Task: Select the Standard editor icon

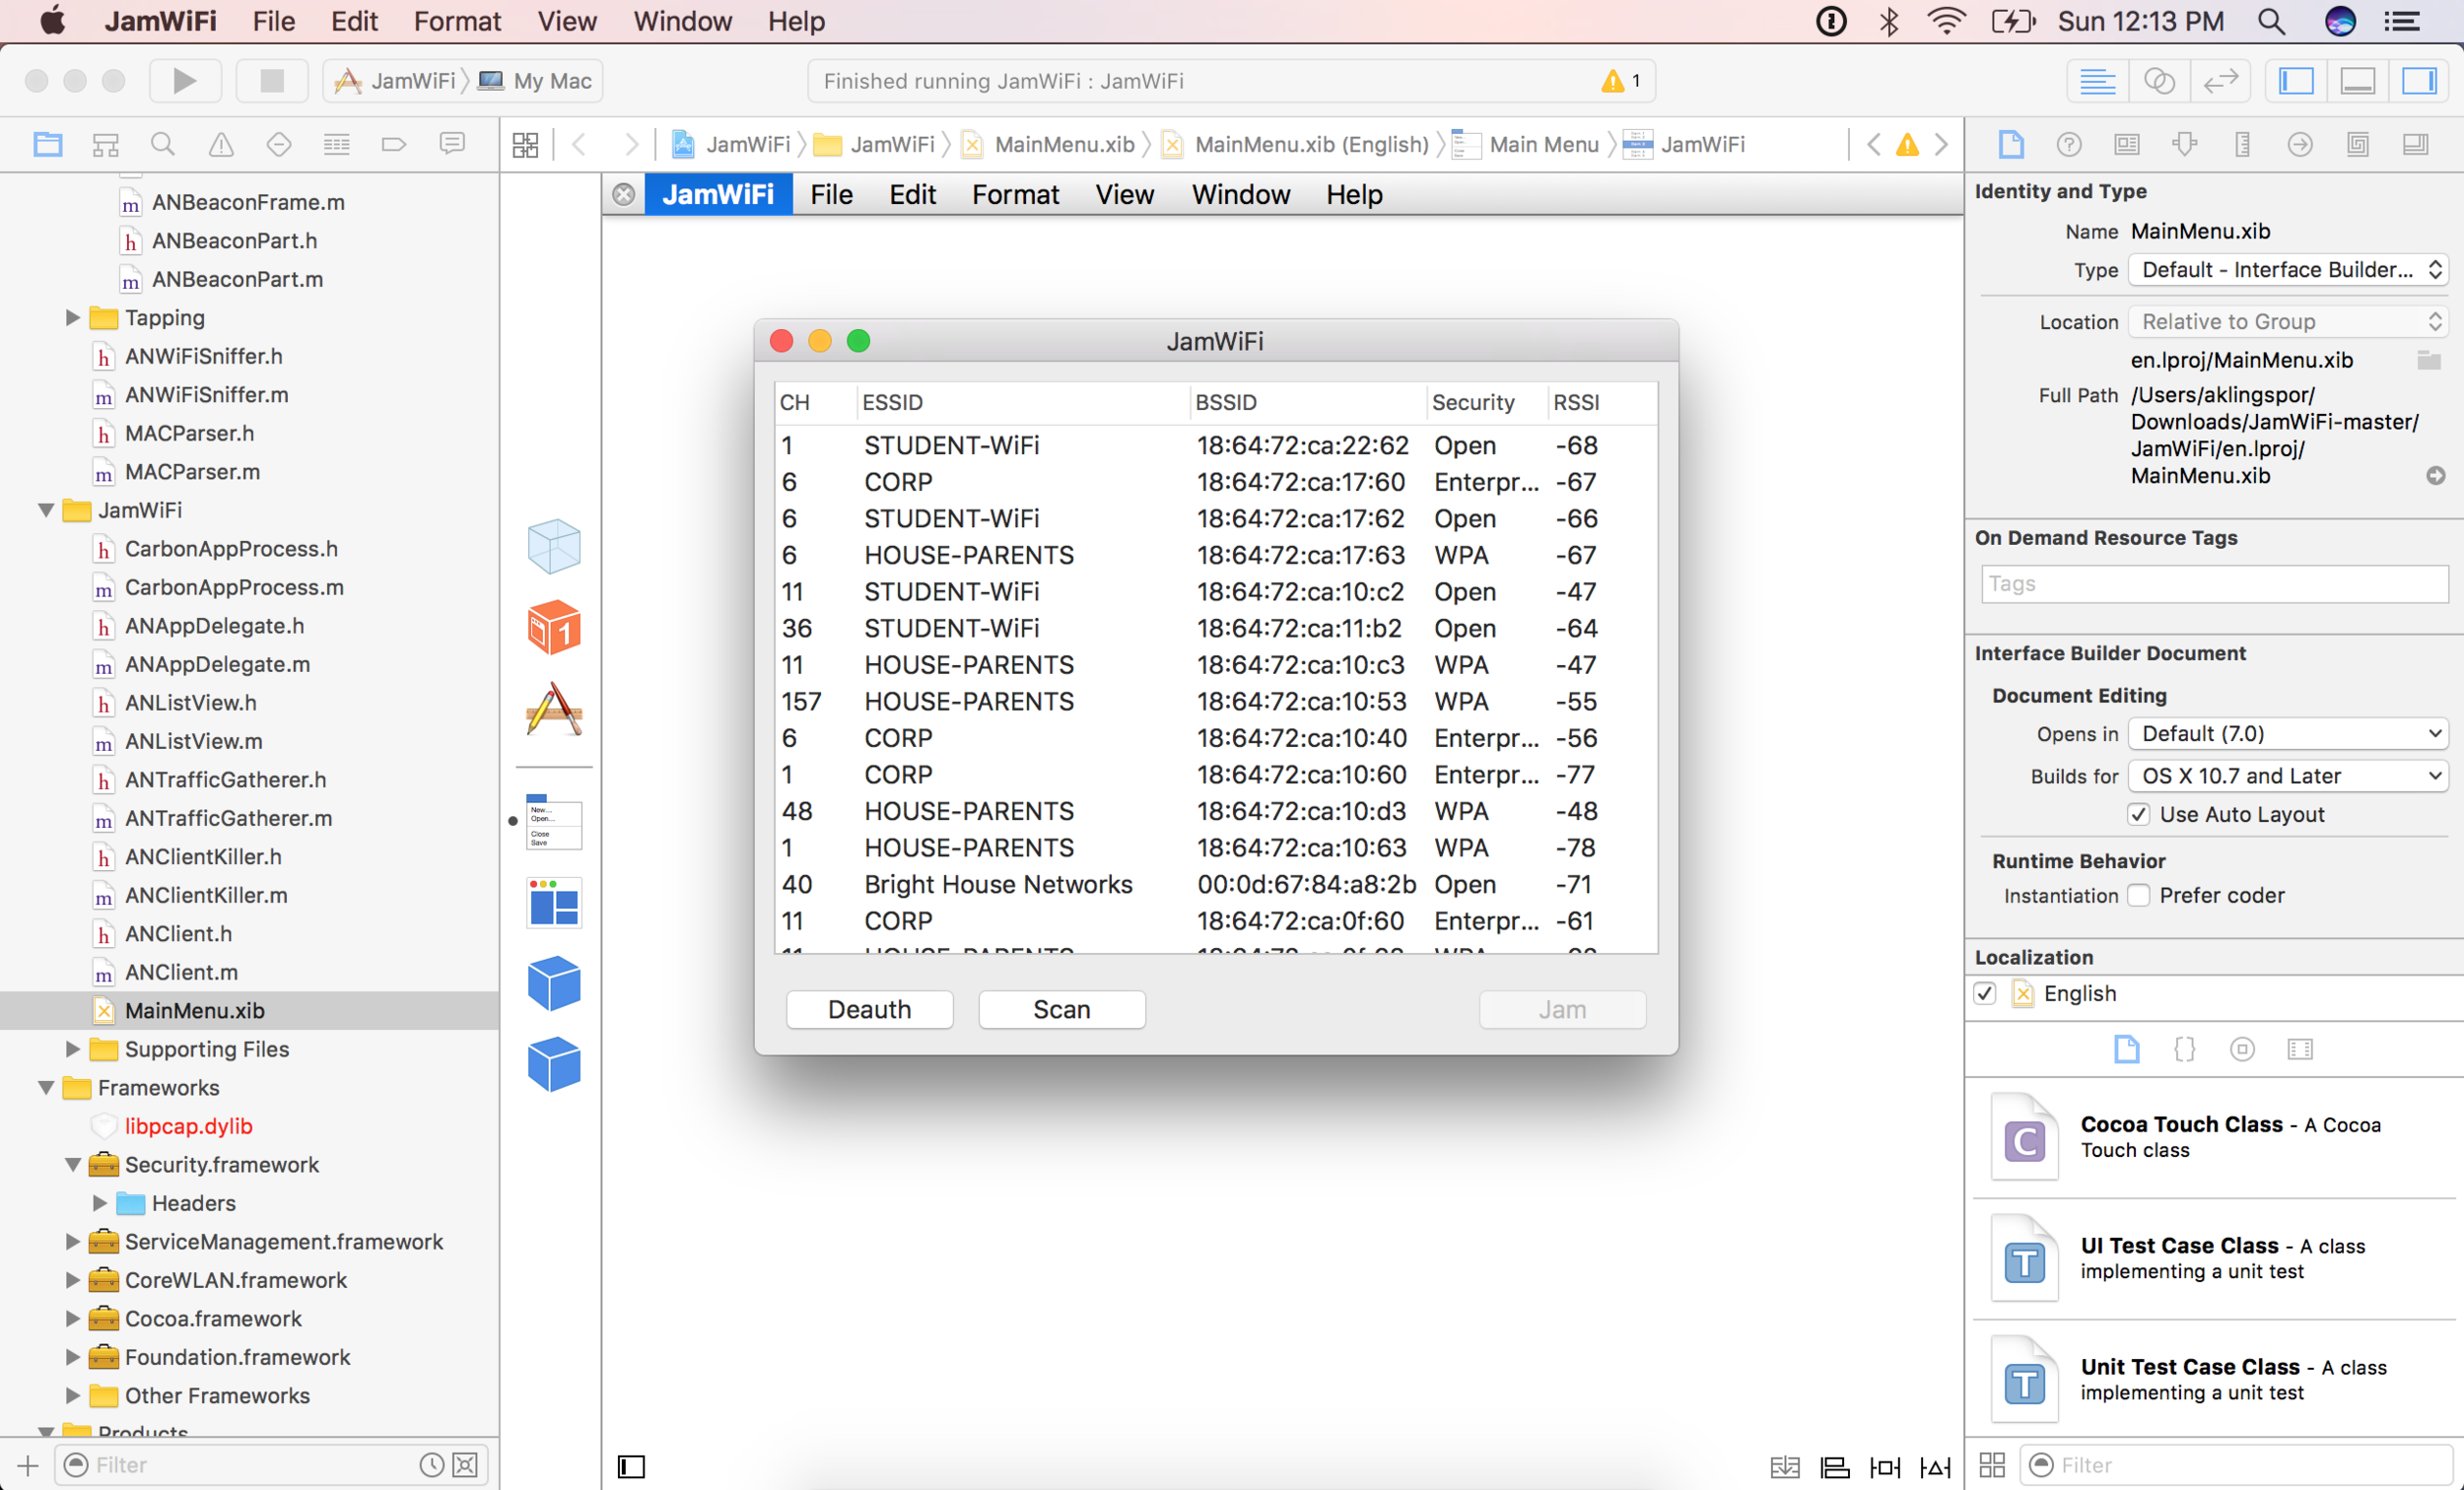Action: pos(2097,81)
